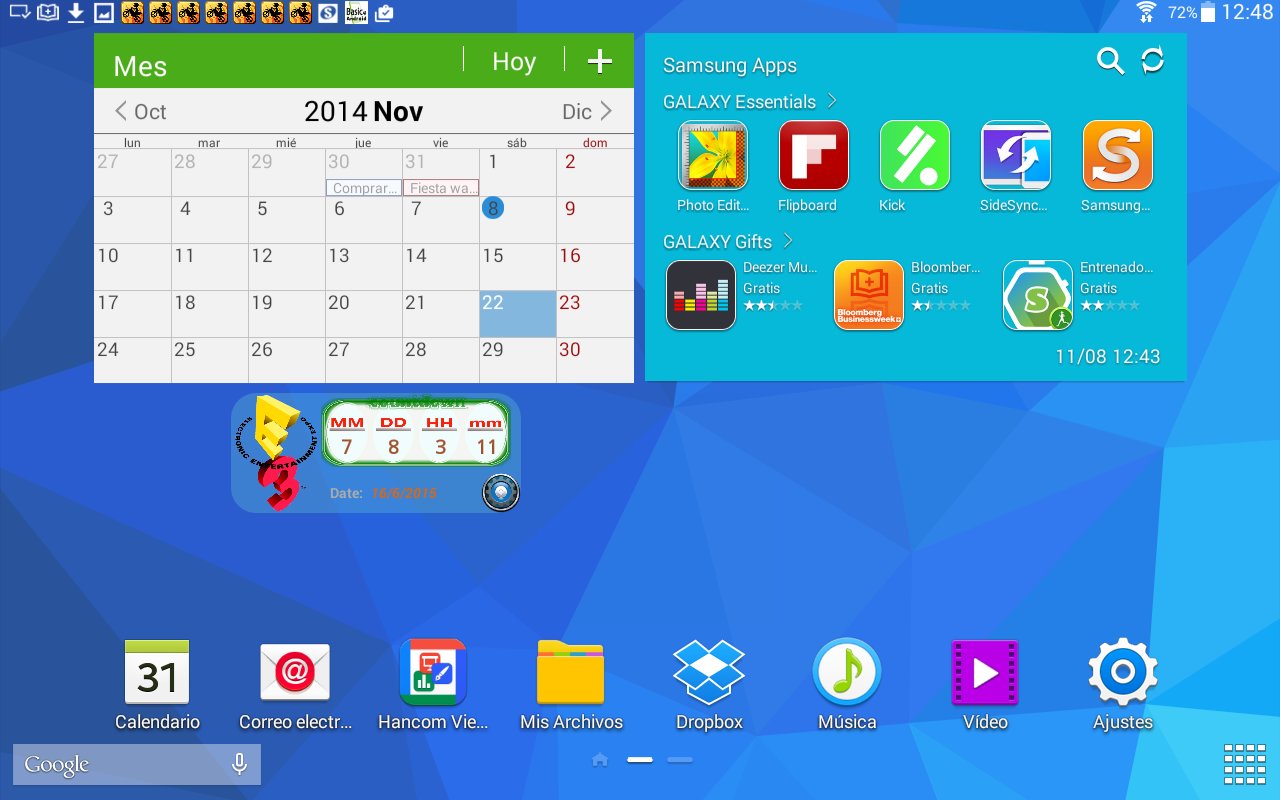Expand GALAXY Gifts section
Viewport: 1280px width, 800px height.
[x=728, y=241]
